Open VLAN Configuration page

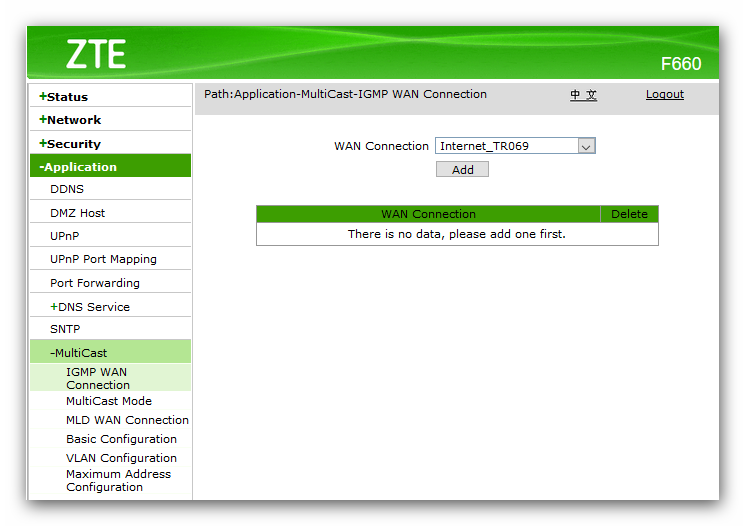[x=121, y=458]
